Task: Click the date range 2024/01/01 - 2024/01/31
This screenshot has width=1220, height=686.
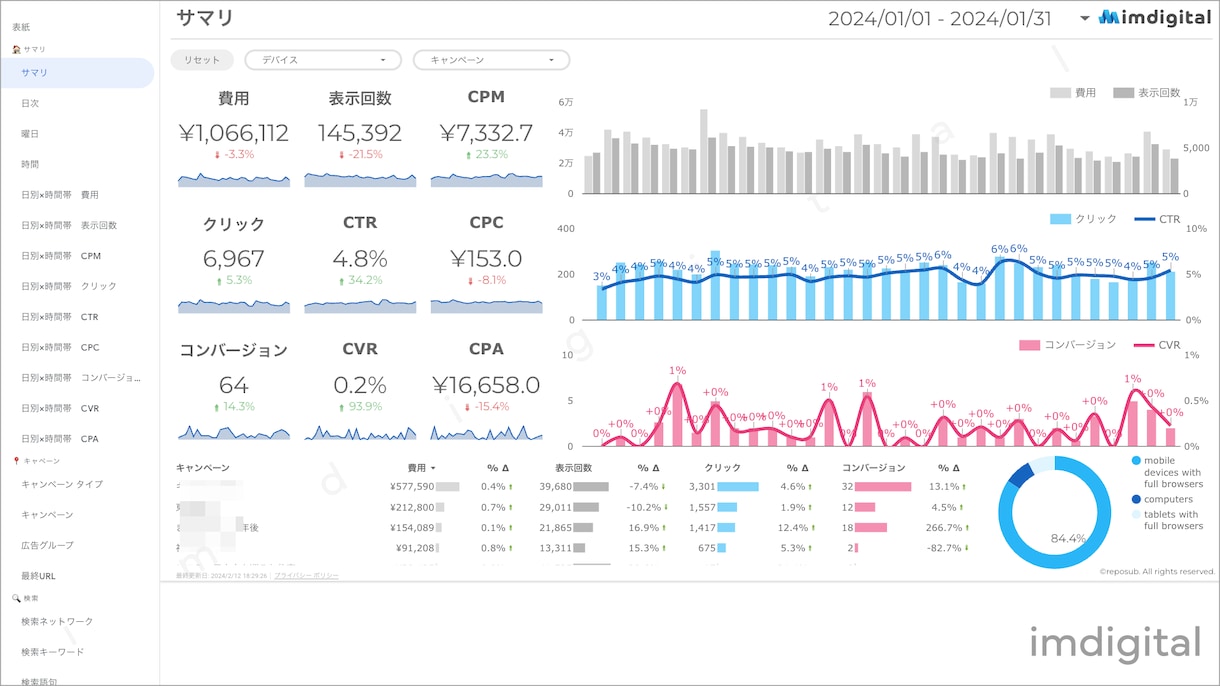Action: coord(939,19)
